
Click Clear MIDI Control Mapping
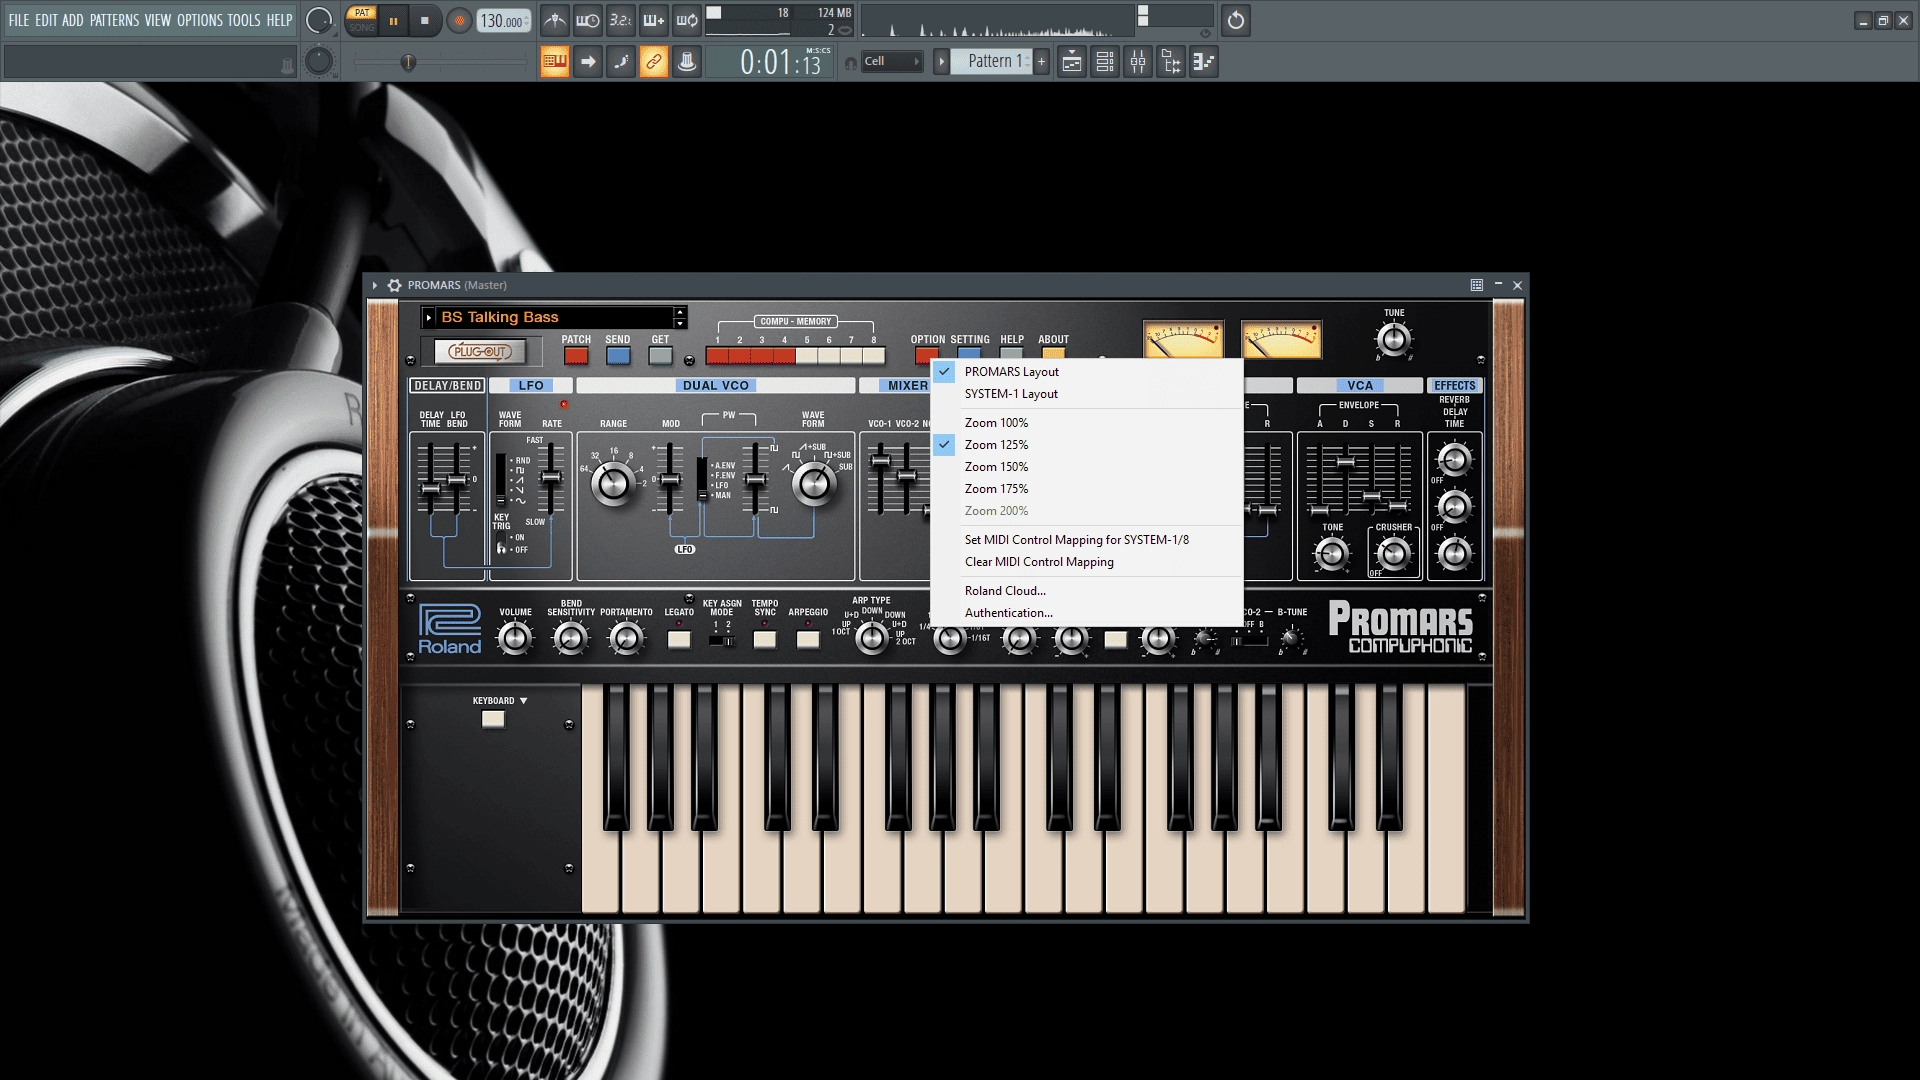1086,562
